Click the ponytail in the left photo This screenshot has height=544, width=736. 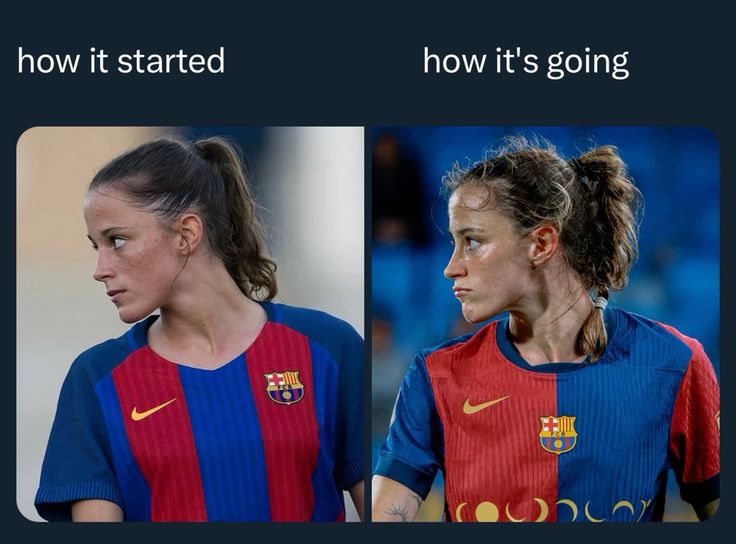click(x=237, y=221)
